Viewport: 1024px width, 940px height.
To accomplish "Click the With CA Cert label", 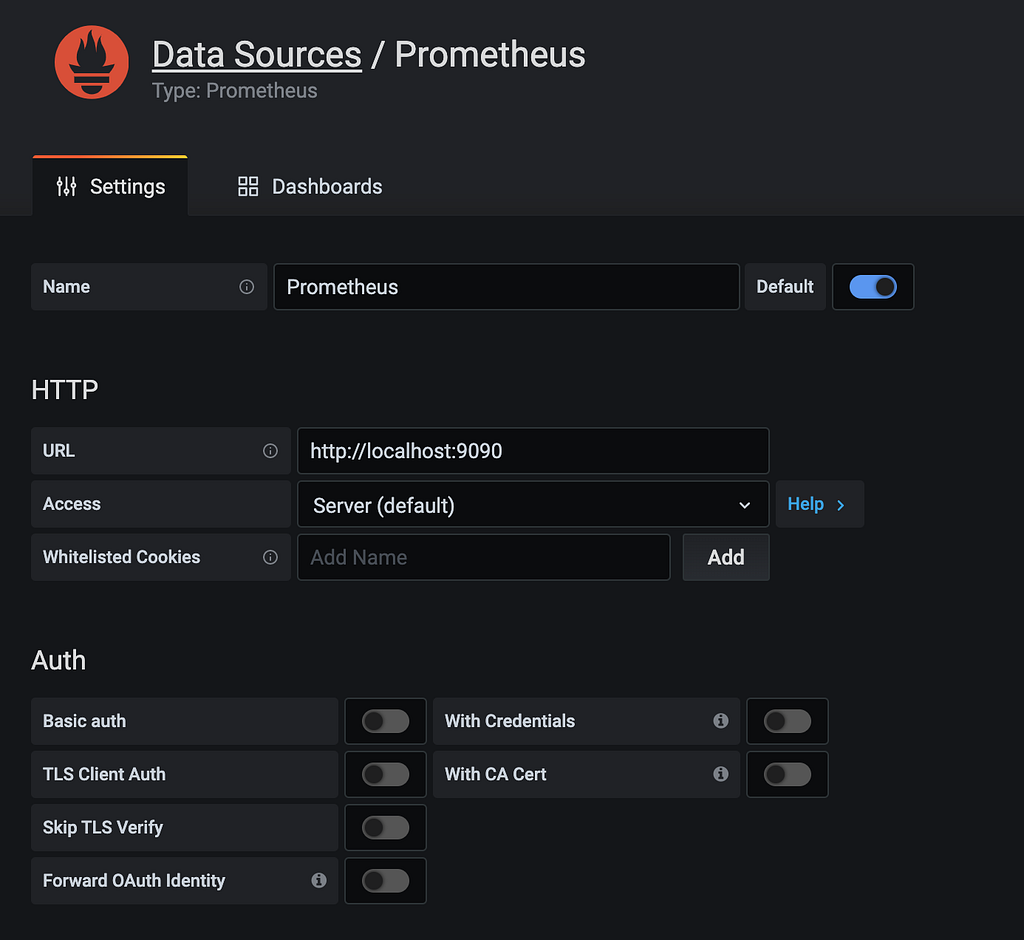I will [495, 774].
